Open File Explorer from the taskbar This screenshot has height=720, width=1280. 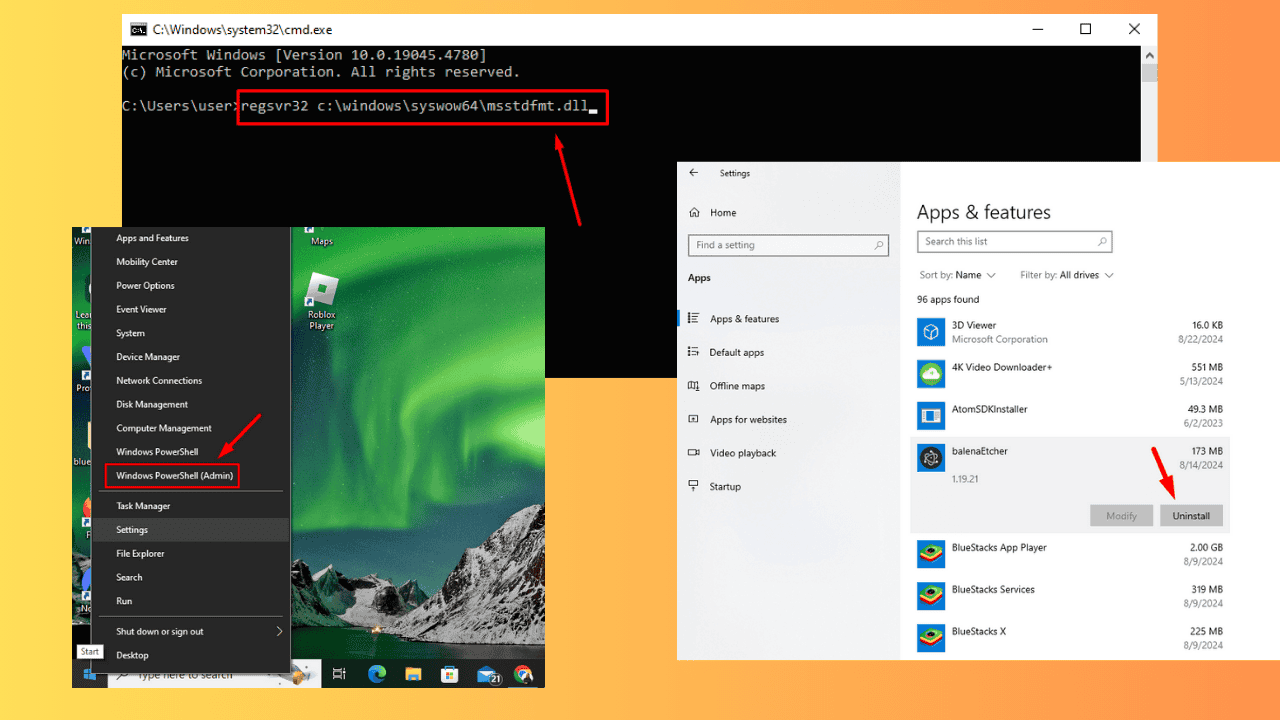pyautogui.click(x=413, y=674)
